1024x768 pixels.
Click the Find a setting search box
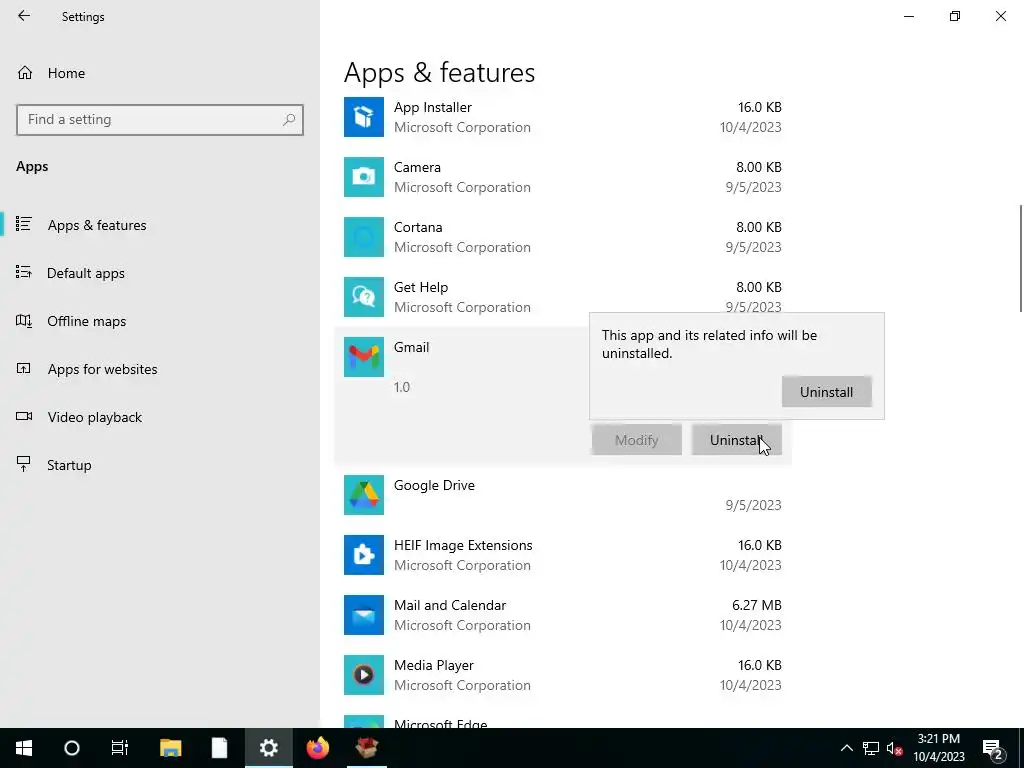160,120
